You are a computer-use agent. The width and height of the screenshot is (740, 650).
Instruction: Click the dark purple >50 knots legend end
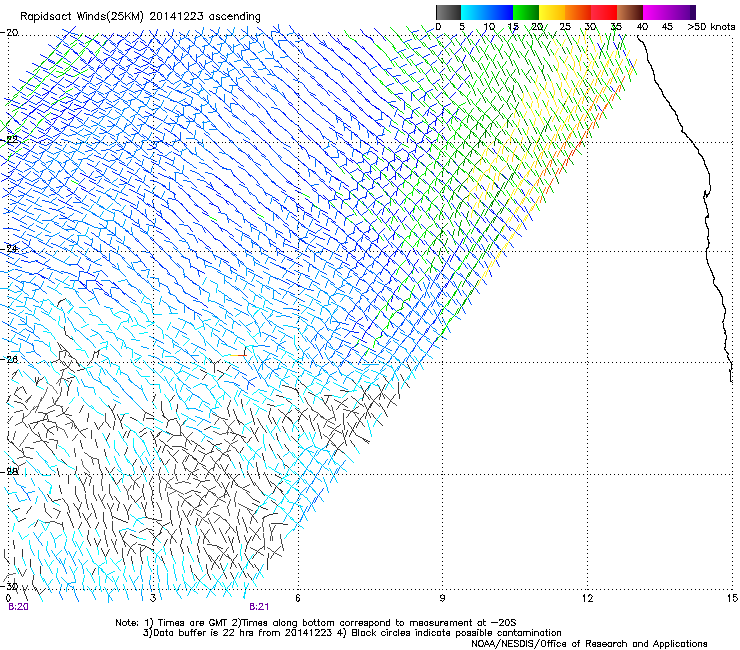[x=693, y=12]
